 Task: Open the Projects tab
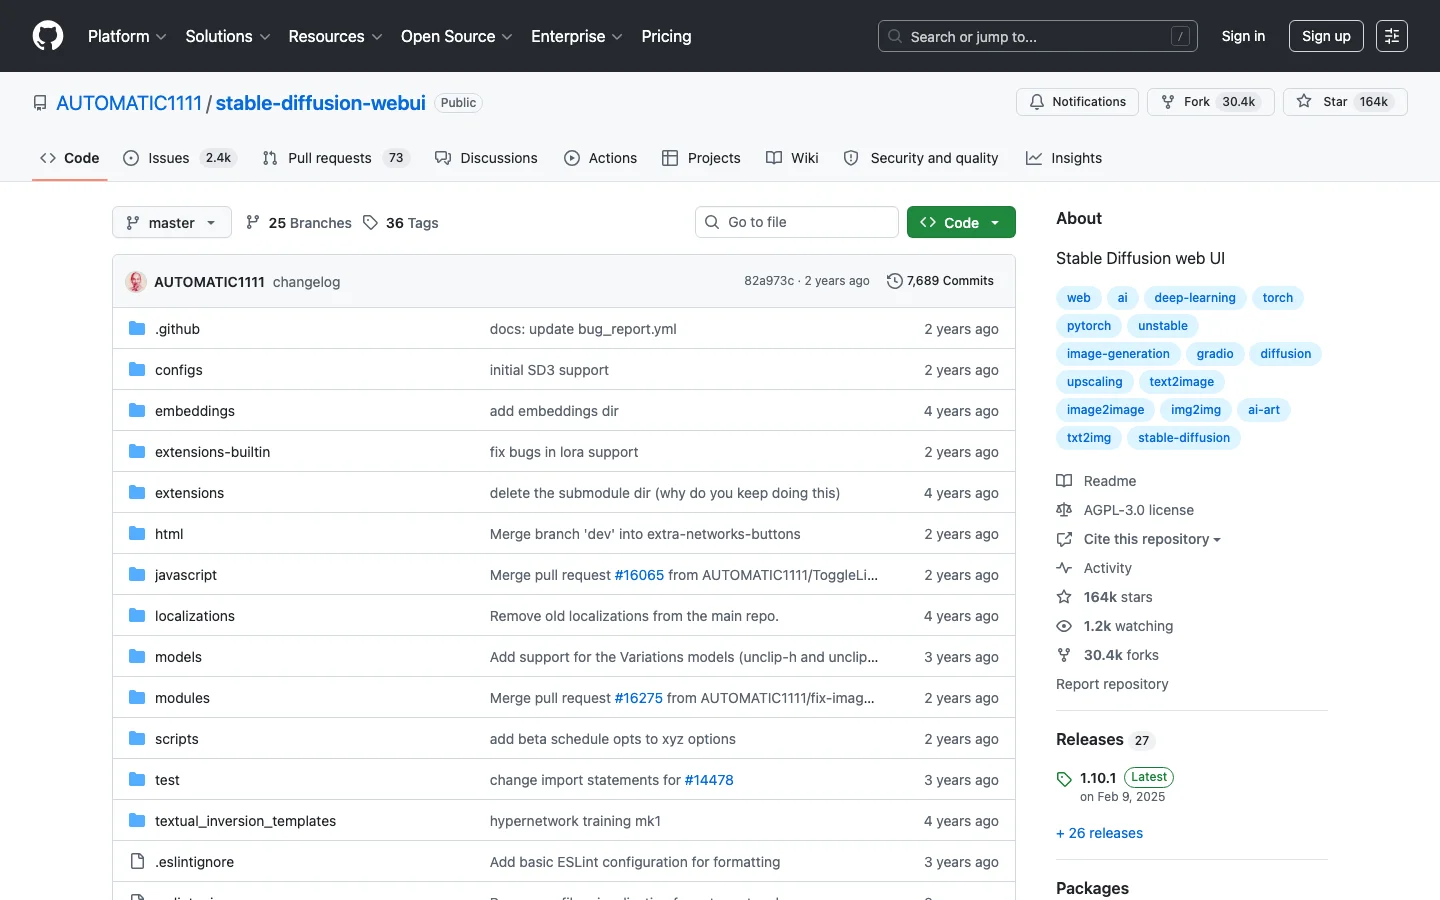click(701, 158)
